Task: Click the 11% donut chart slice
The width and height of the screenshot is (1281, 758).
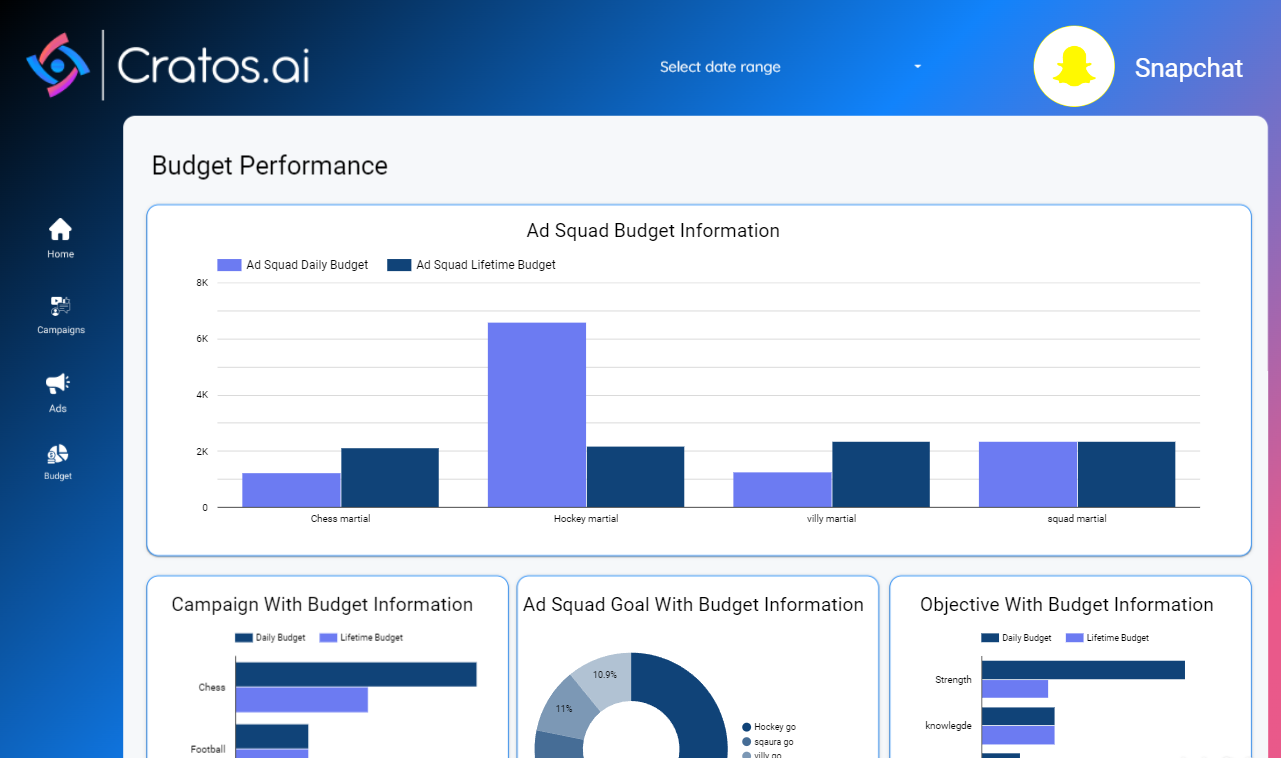Action: [563, 707]
